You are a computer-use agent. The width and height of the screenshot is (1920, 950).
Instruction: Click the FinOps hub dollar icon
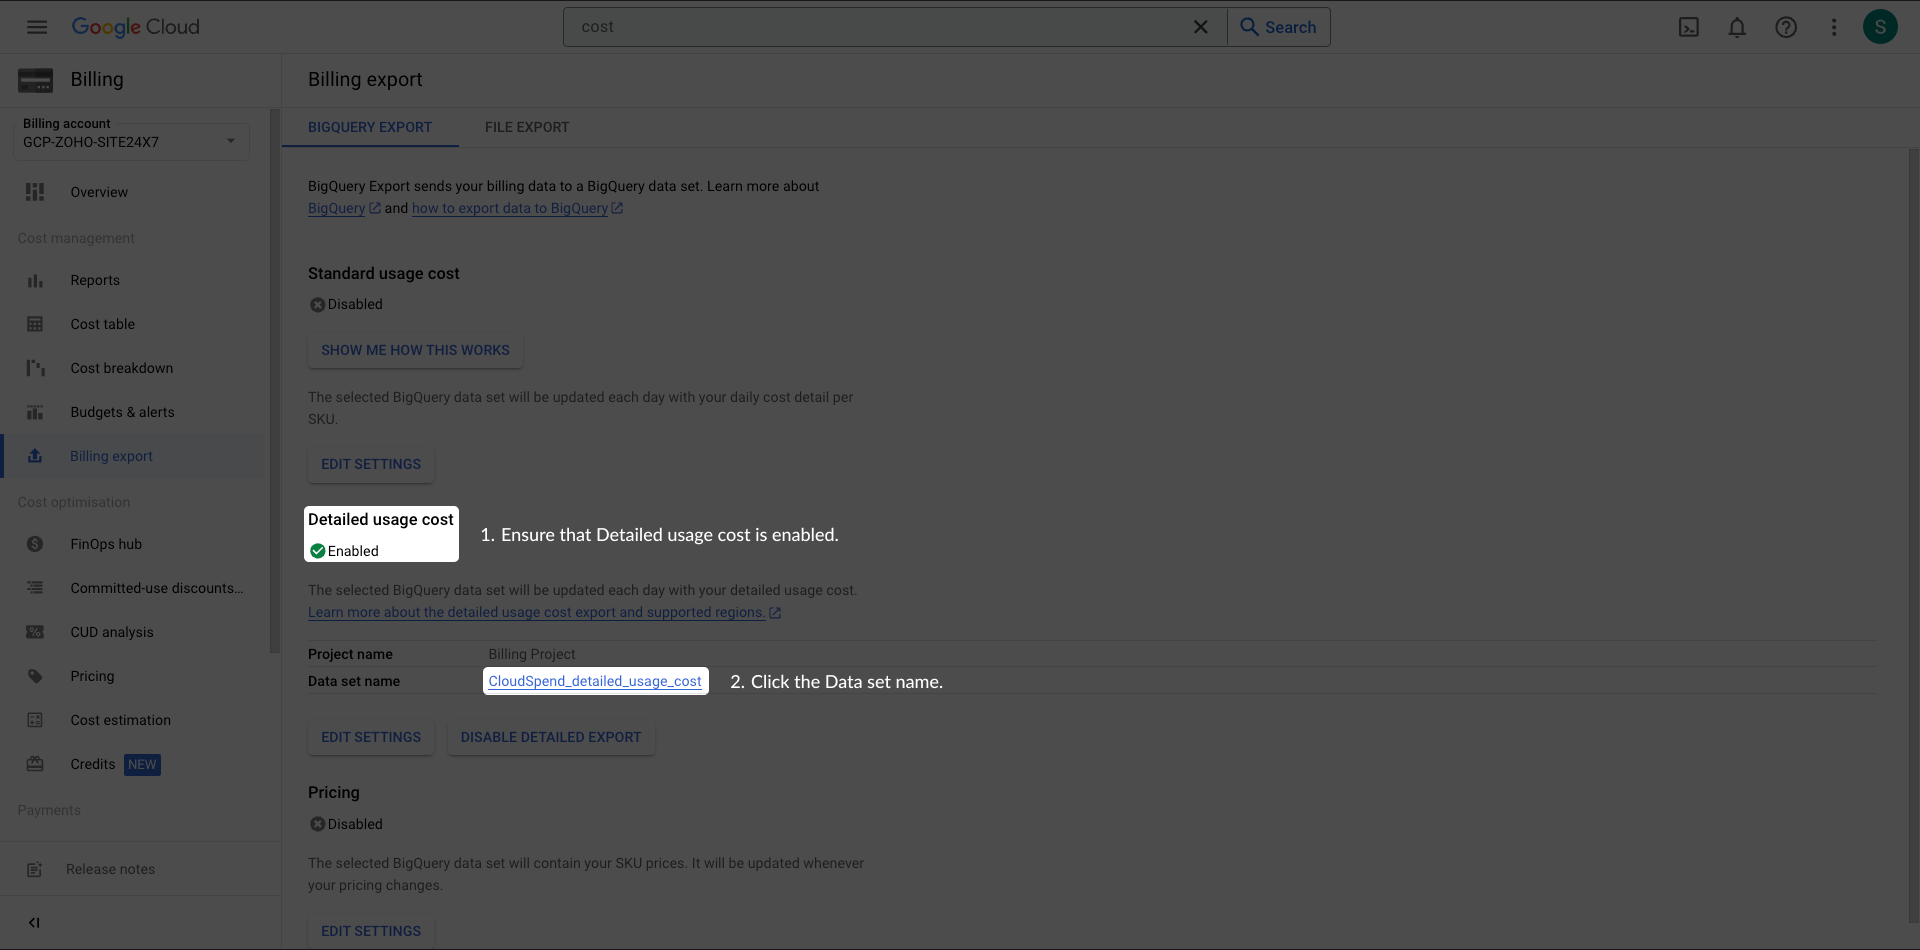35,544
